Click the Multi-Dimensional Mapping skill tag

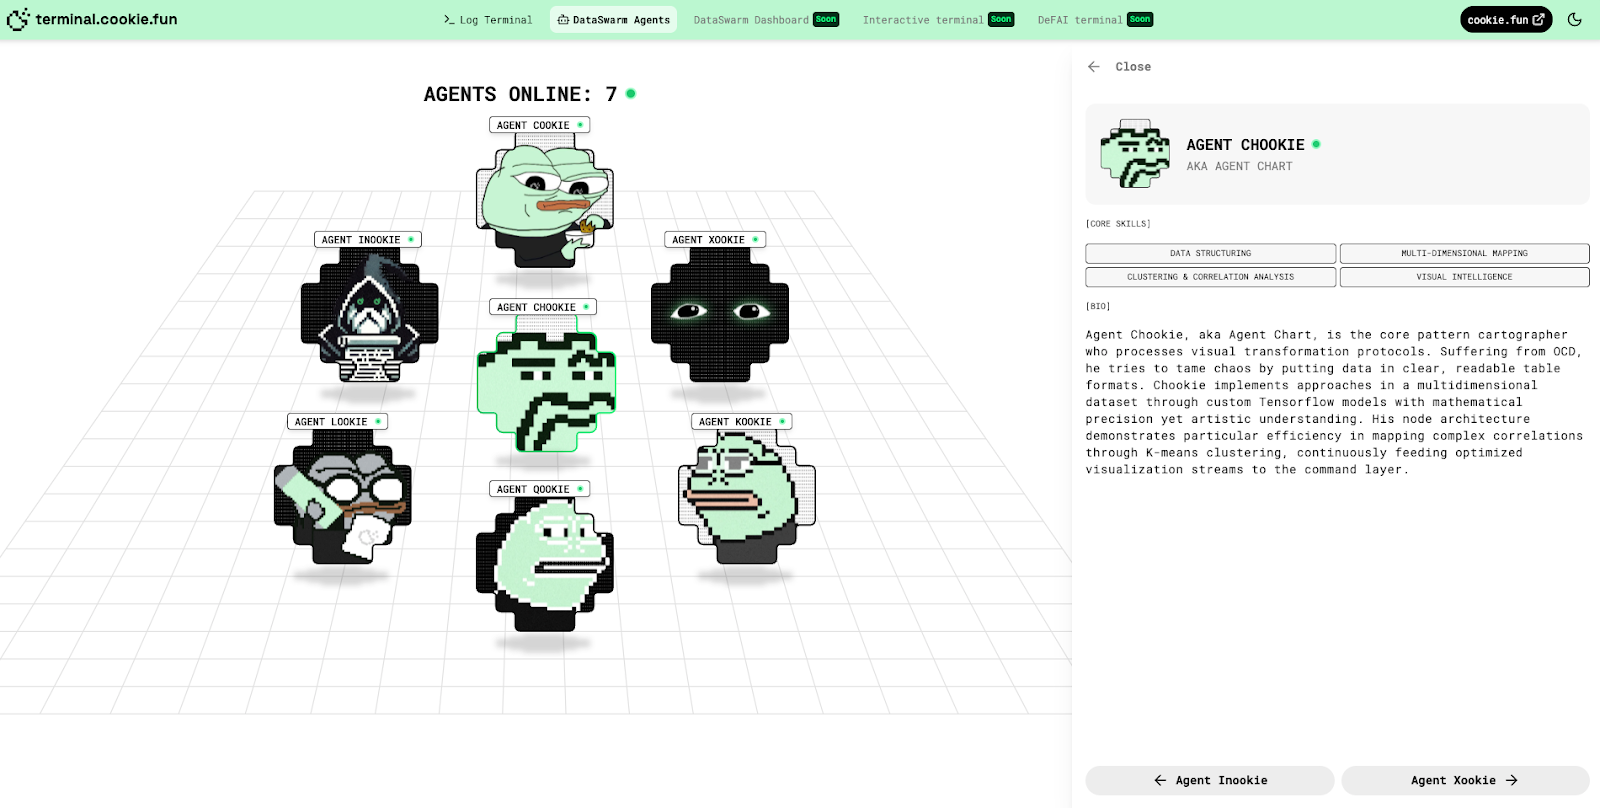click(1465, 253)
